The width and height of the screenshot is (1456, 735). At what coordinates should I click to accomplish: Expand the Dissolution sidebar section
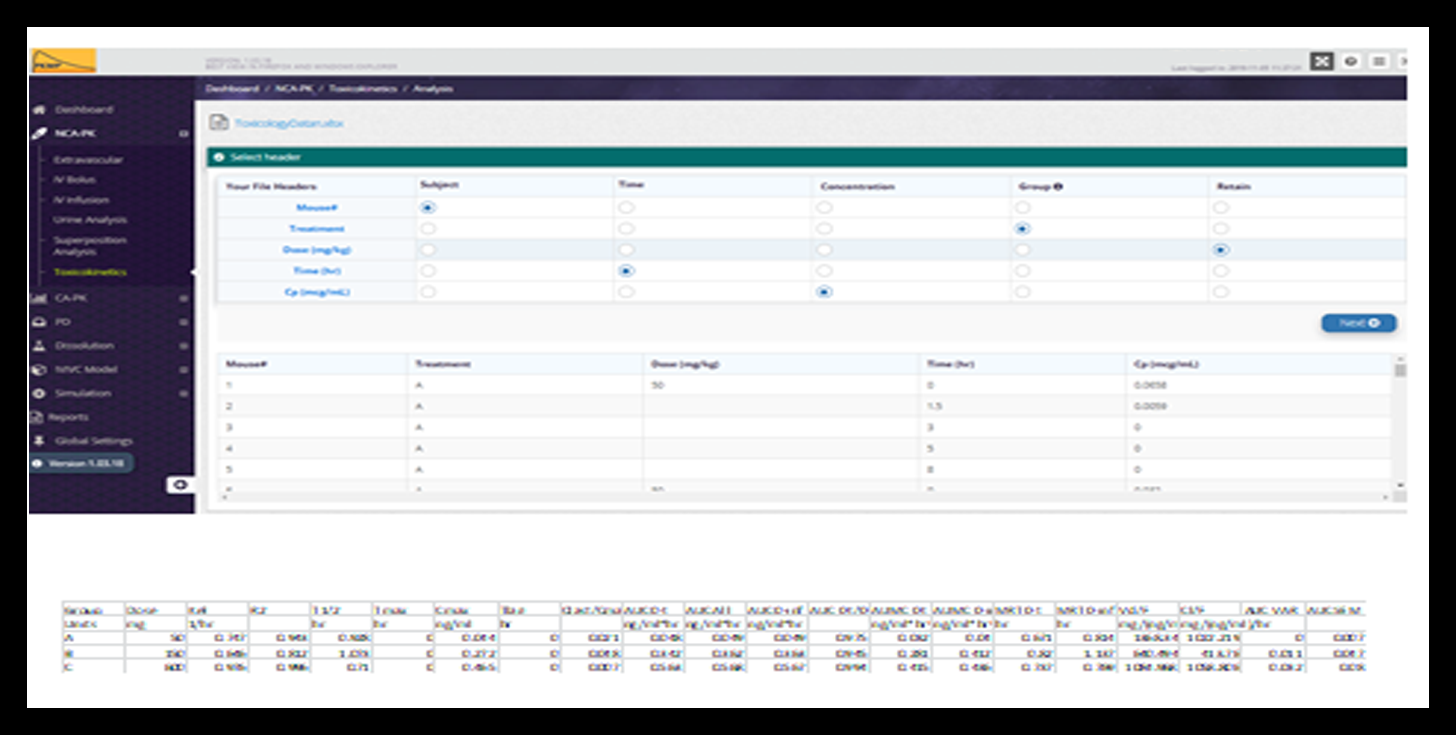(x=183, y=346)
